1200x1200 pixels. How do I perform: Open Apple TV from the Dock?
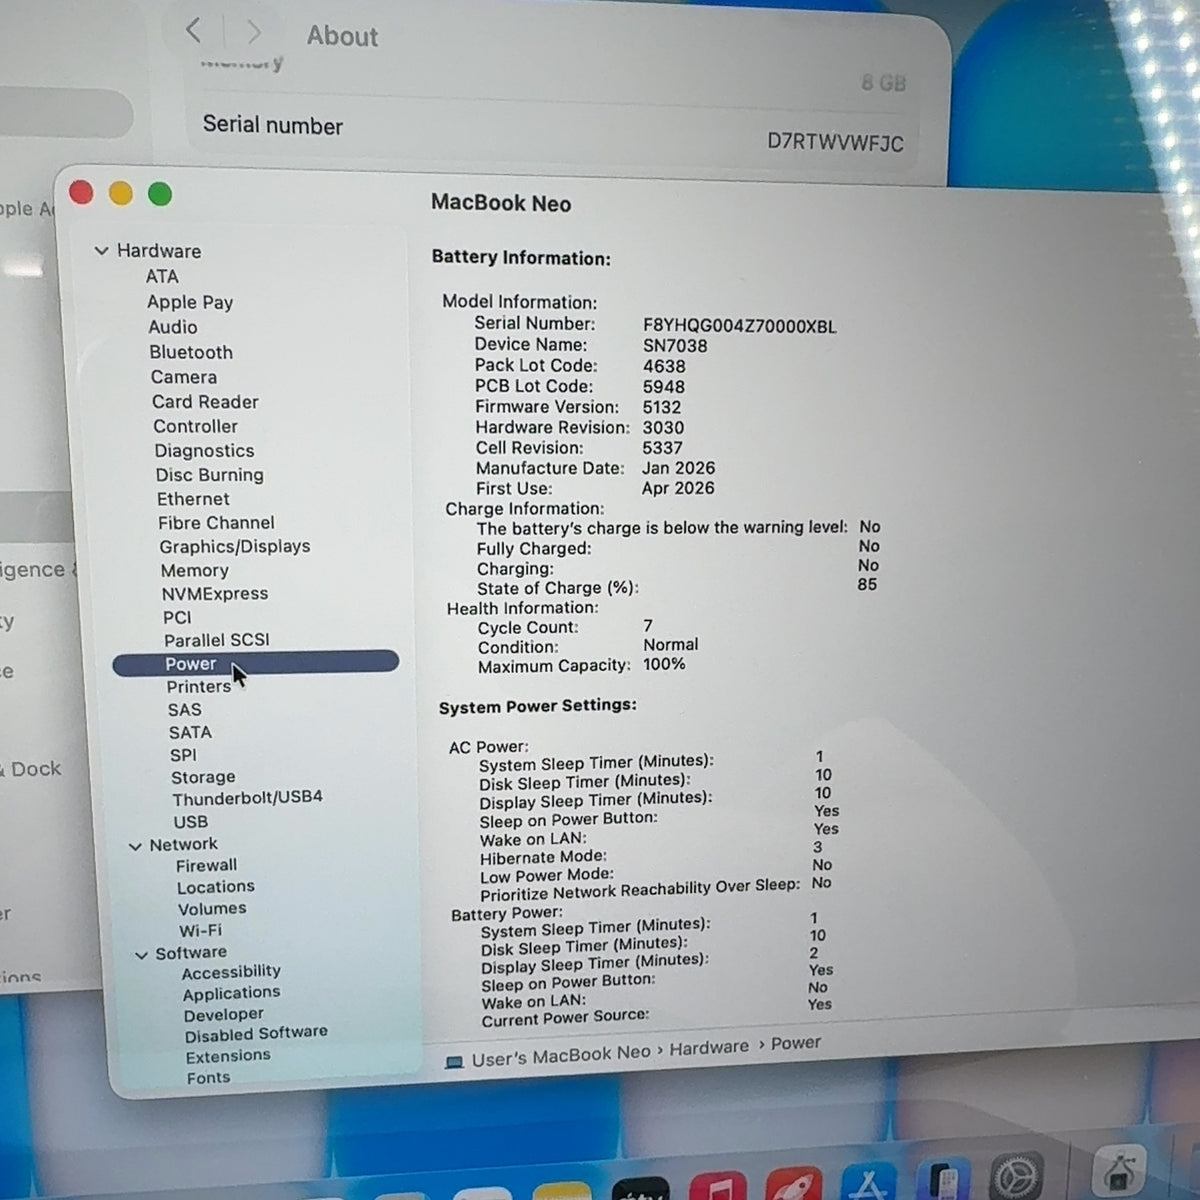click(x=640, y=1190)
